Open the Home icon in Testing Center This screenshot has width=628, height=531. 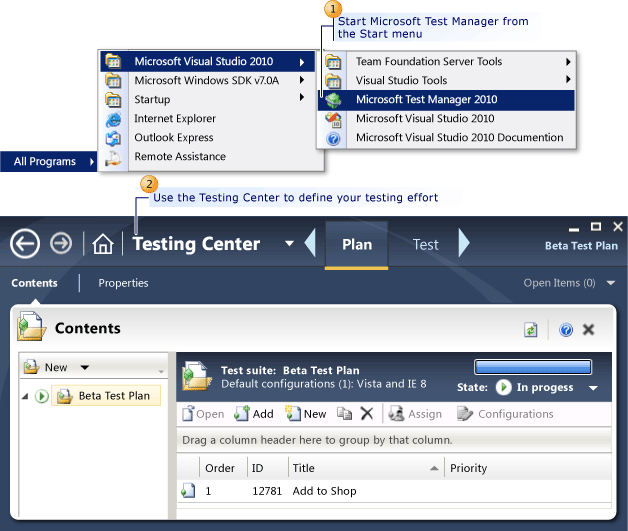103,244
